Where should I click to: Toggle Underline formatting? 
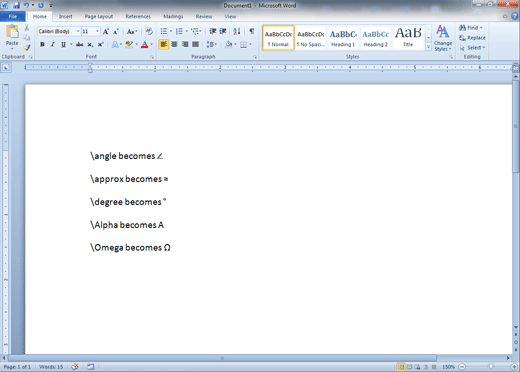[x=63, y=44]
